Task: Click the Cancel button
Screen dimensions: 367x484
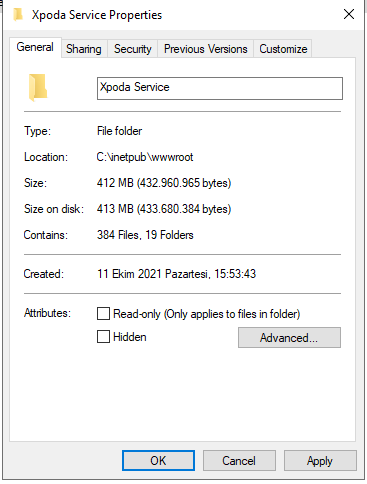Action: click(x=239, y=461)
